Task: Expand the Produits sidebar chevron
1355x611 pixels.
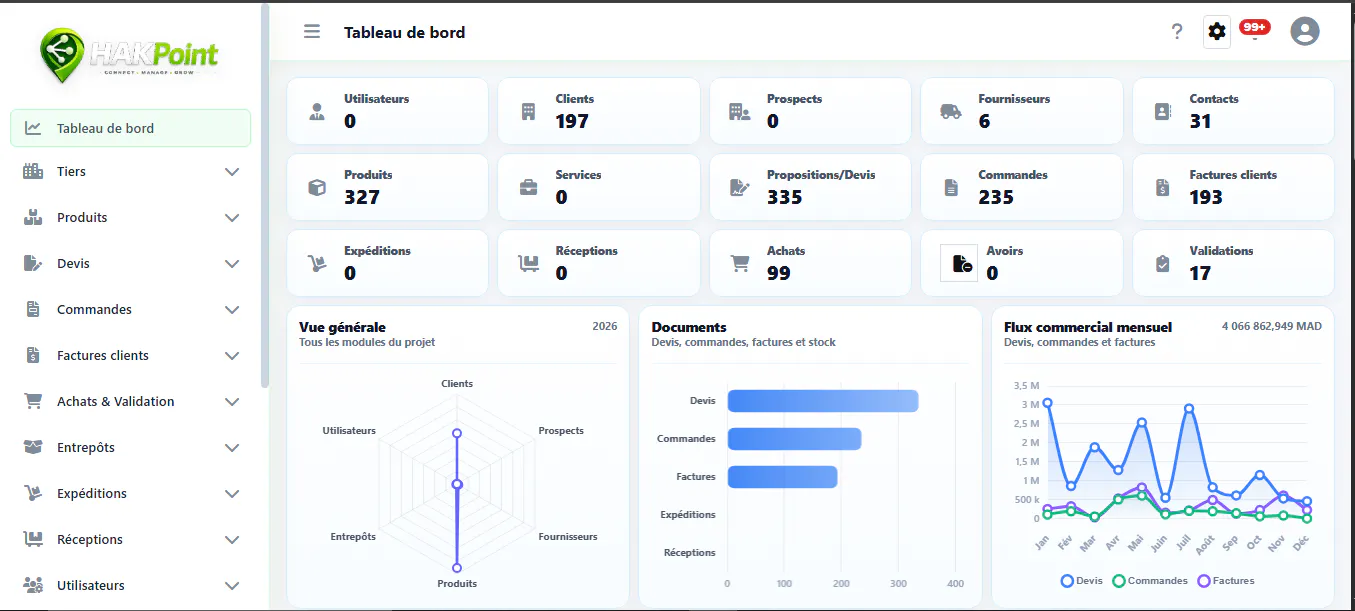Action: click(x=232, y=218)
